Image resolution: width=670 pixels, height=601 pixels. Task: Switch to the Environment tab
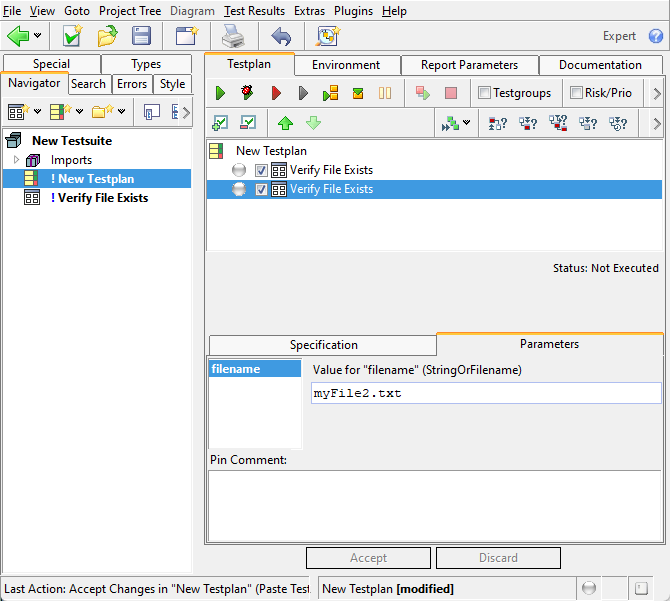tap(346, 65)
